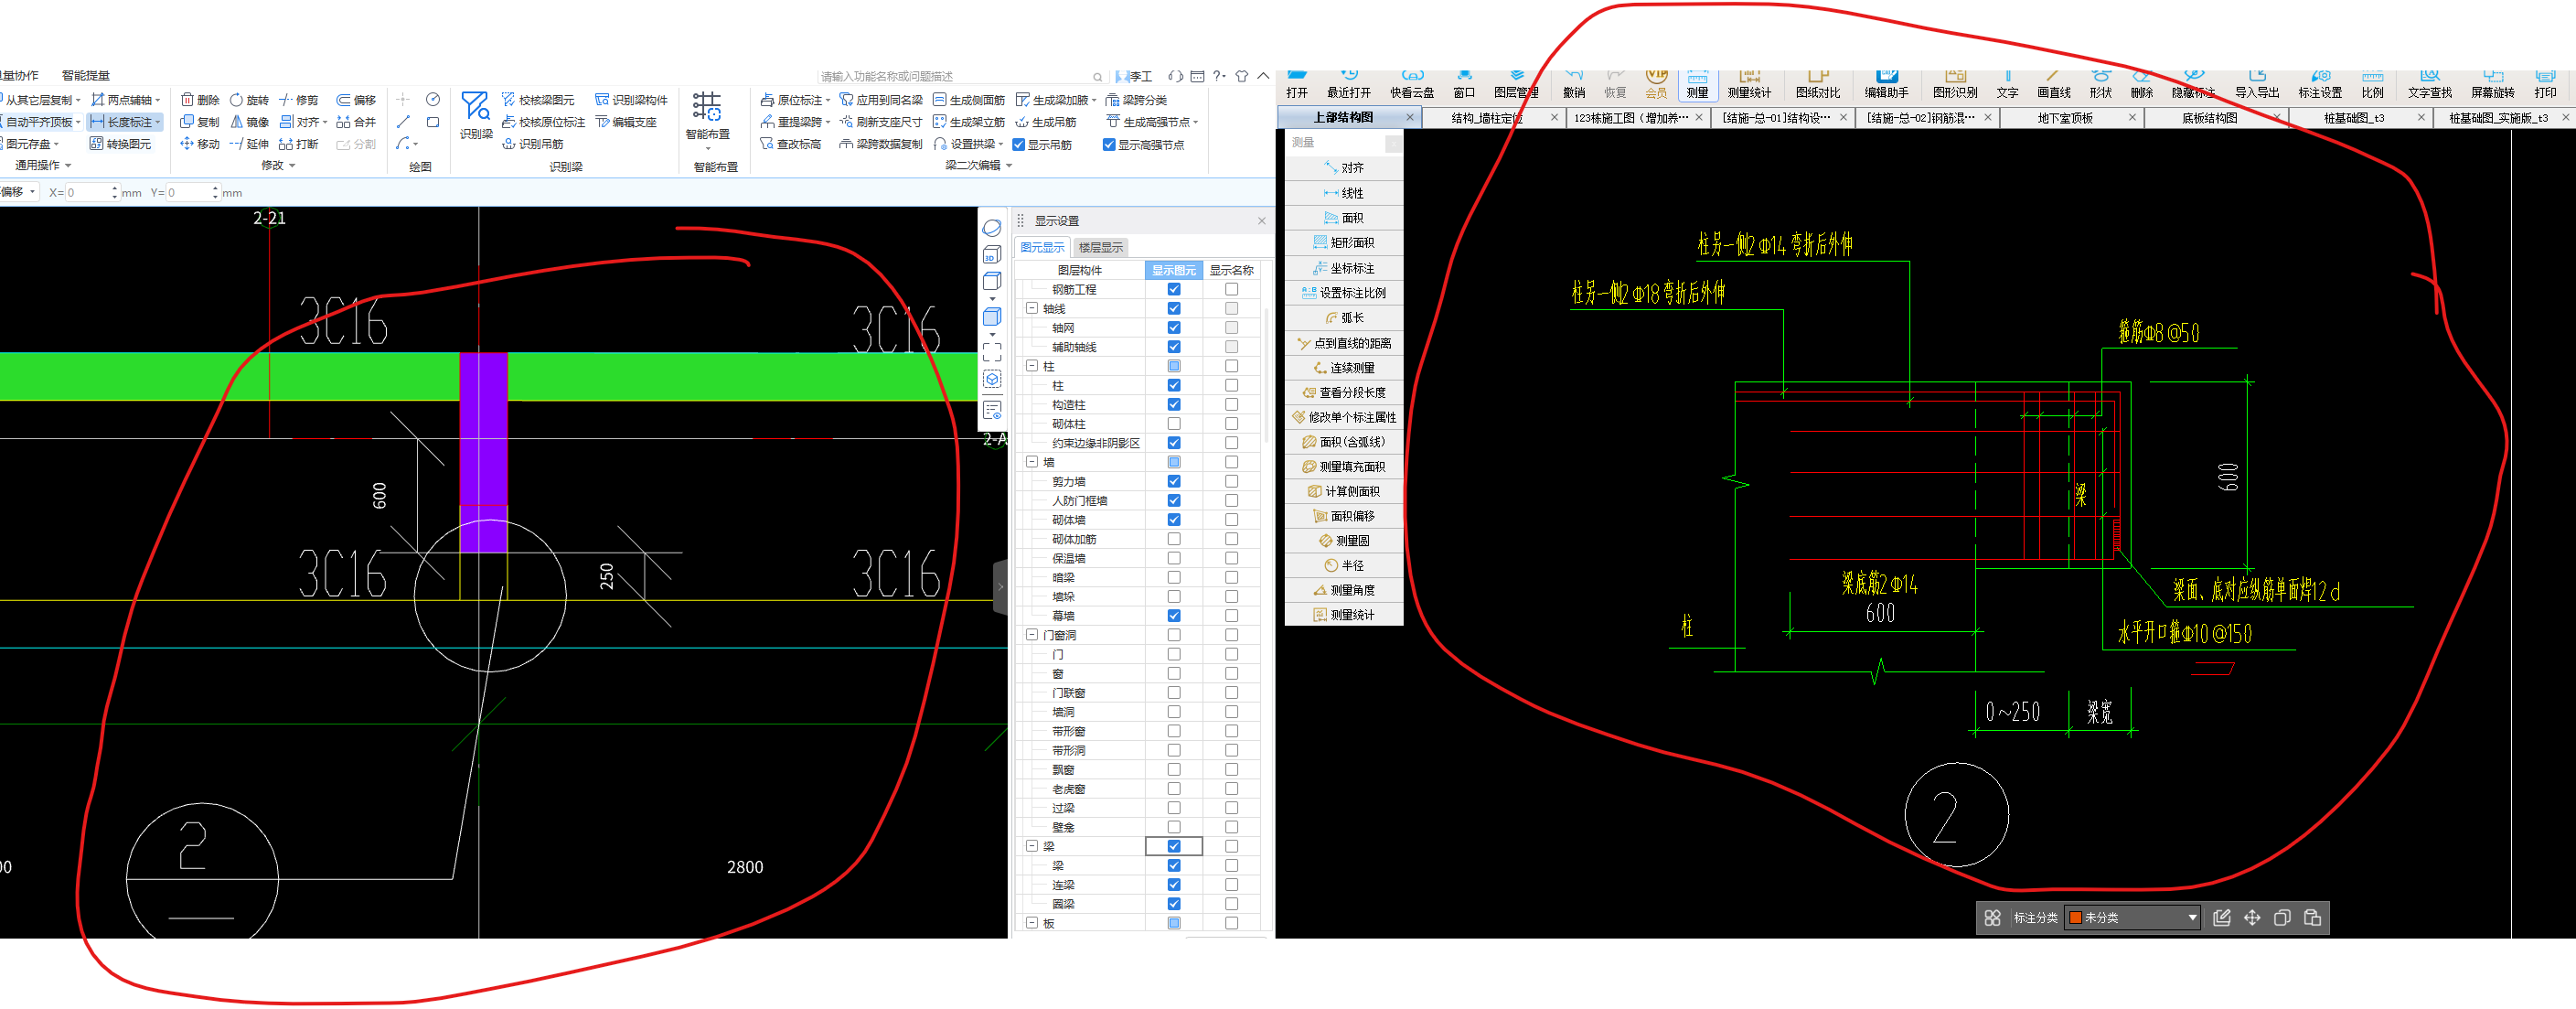The height and width of the screenshot is (1009, 2576).
Task: Open 图层管理 layer management in viewer
Action: (1516, 84)
